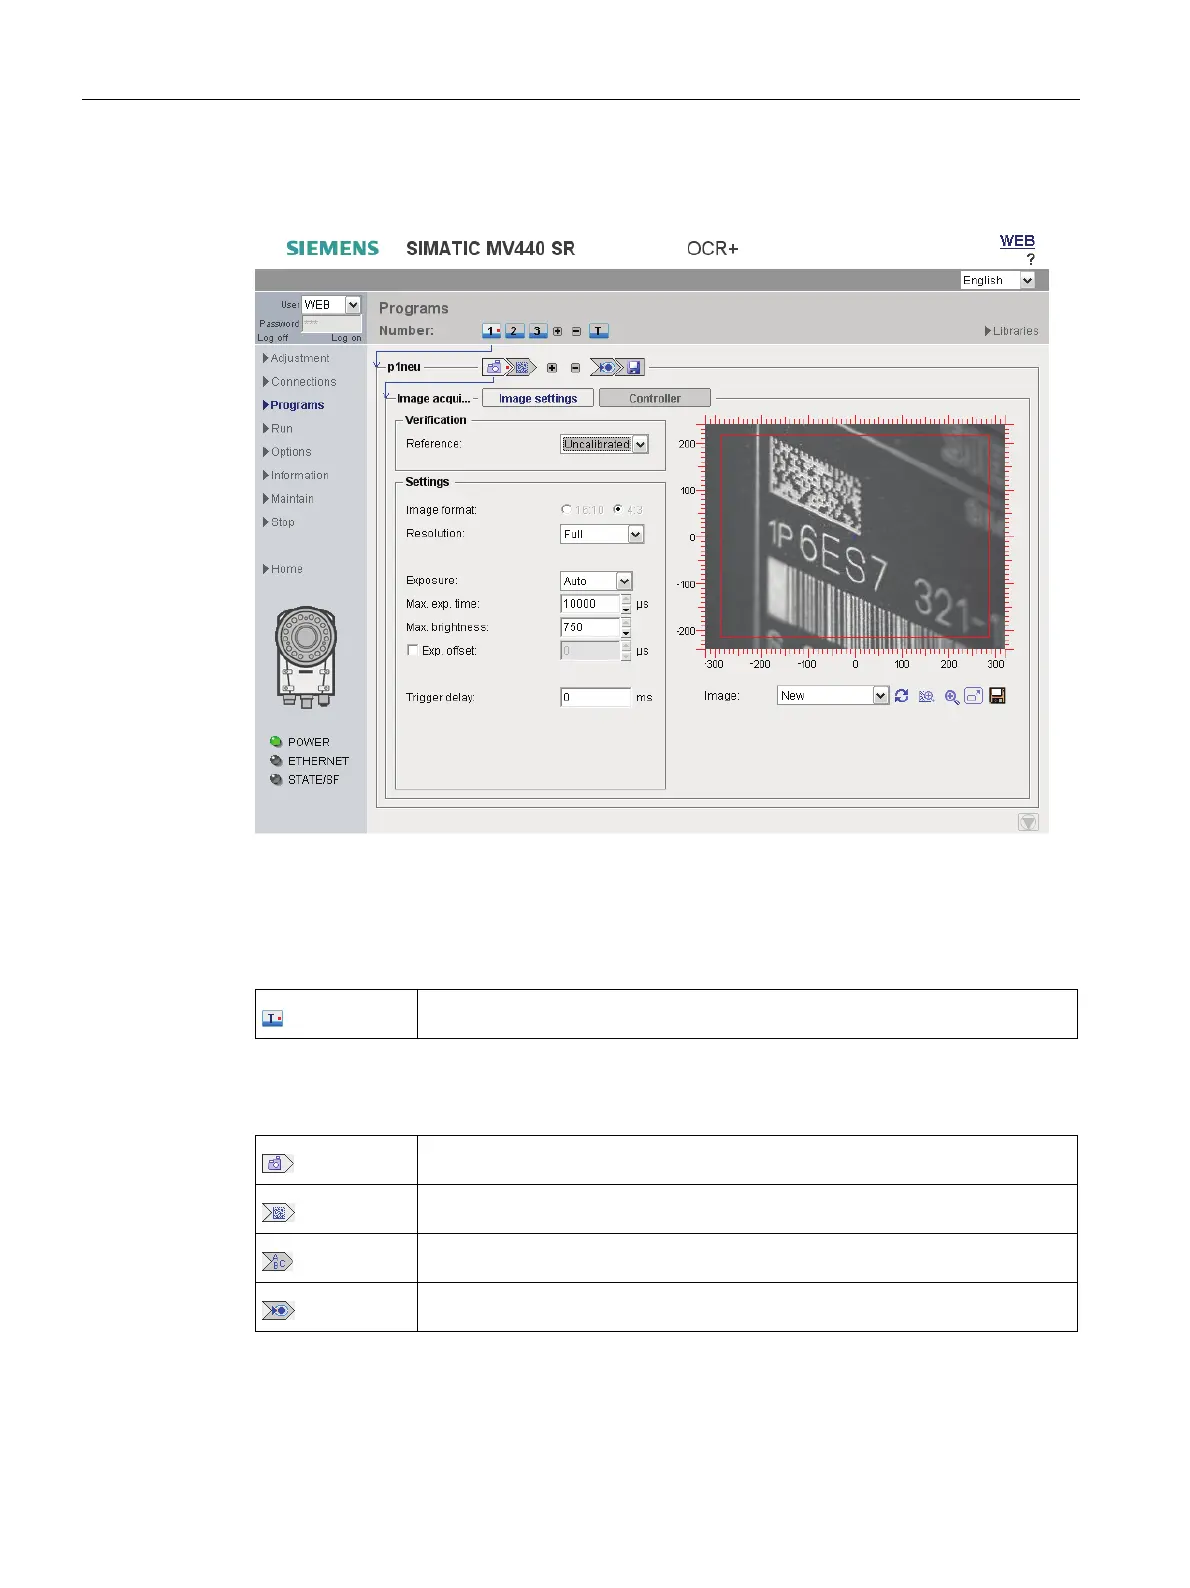This screenshot has width=1190, height=1588.
Task: Switch to the Image settings tab
Action: [x=538, y=398]
